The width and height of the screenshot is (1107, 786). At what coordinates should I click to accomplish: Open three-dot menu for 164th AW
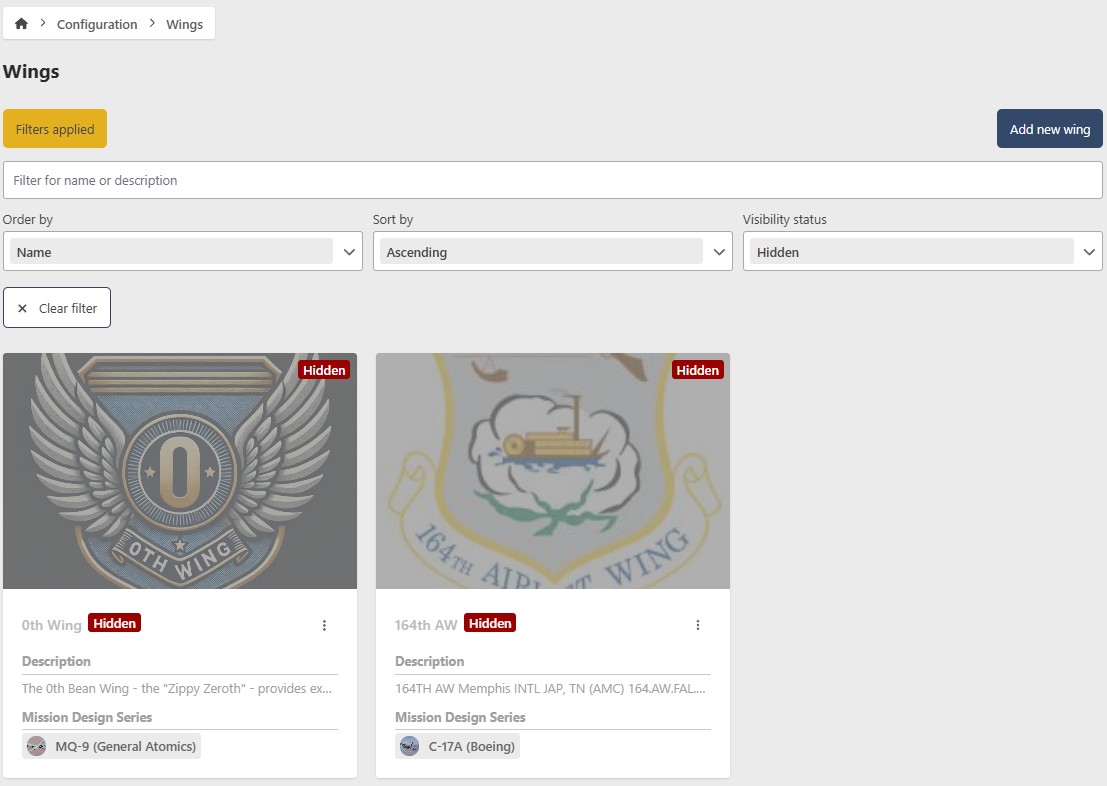698,625
